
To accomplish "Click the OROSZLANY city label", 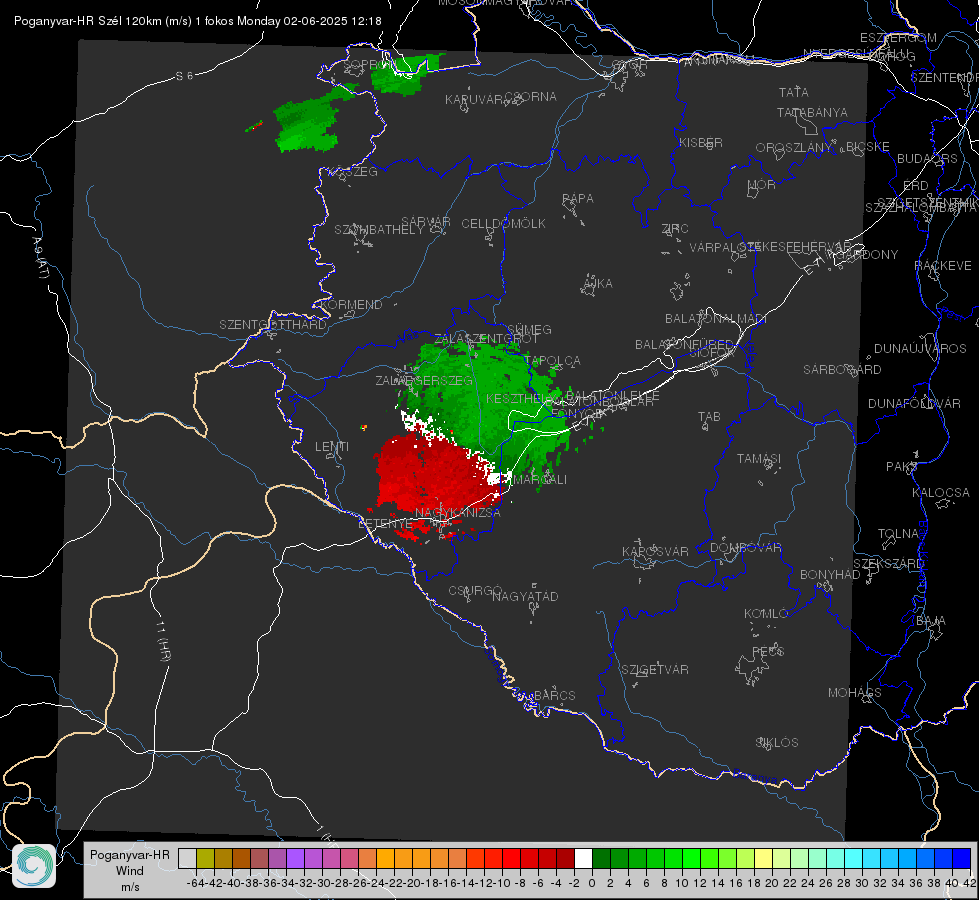I will [x=794, y=148].
